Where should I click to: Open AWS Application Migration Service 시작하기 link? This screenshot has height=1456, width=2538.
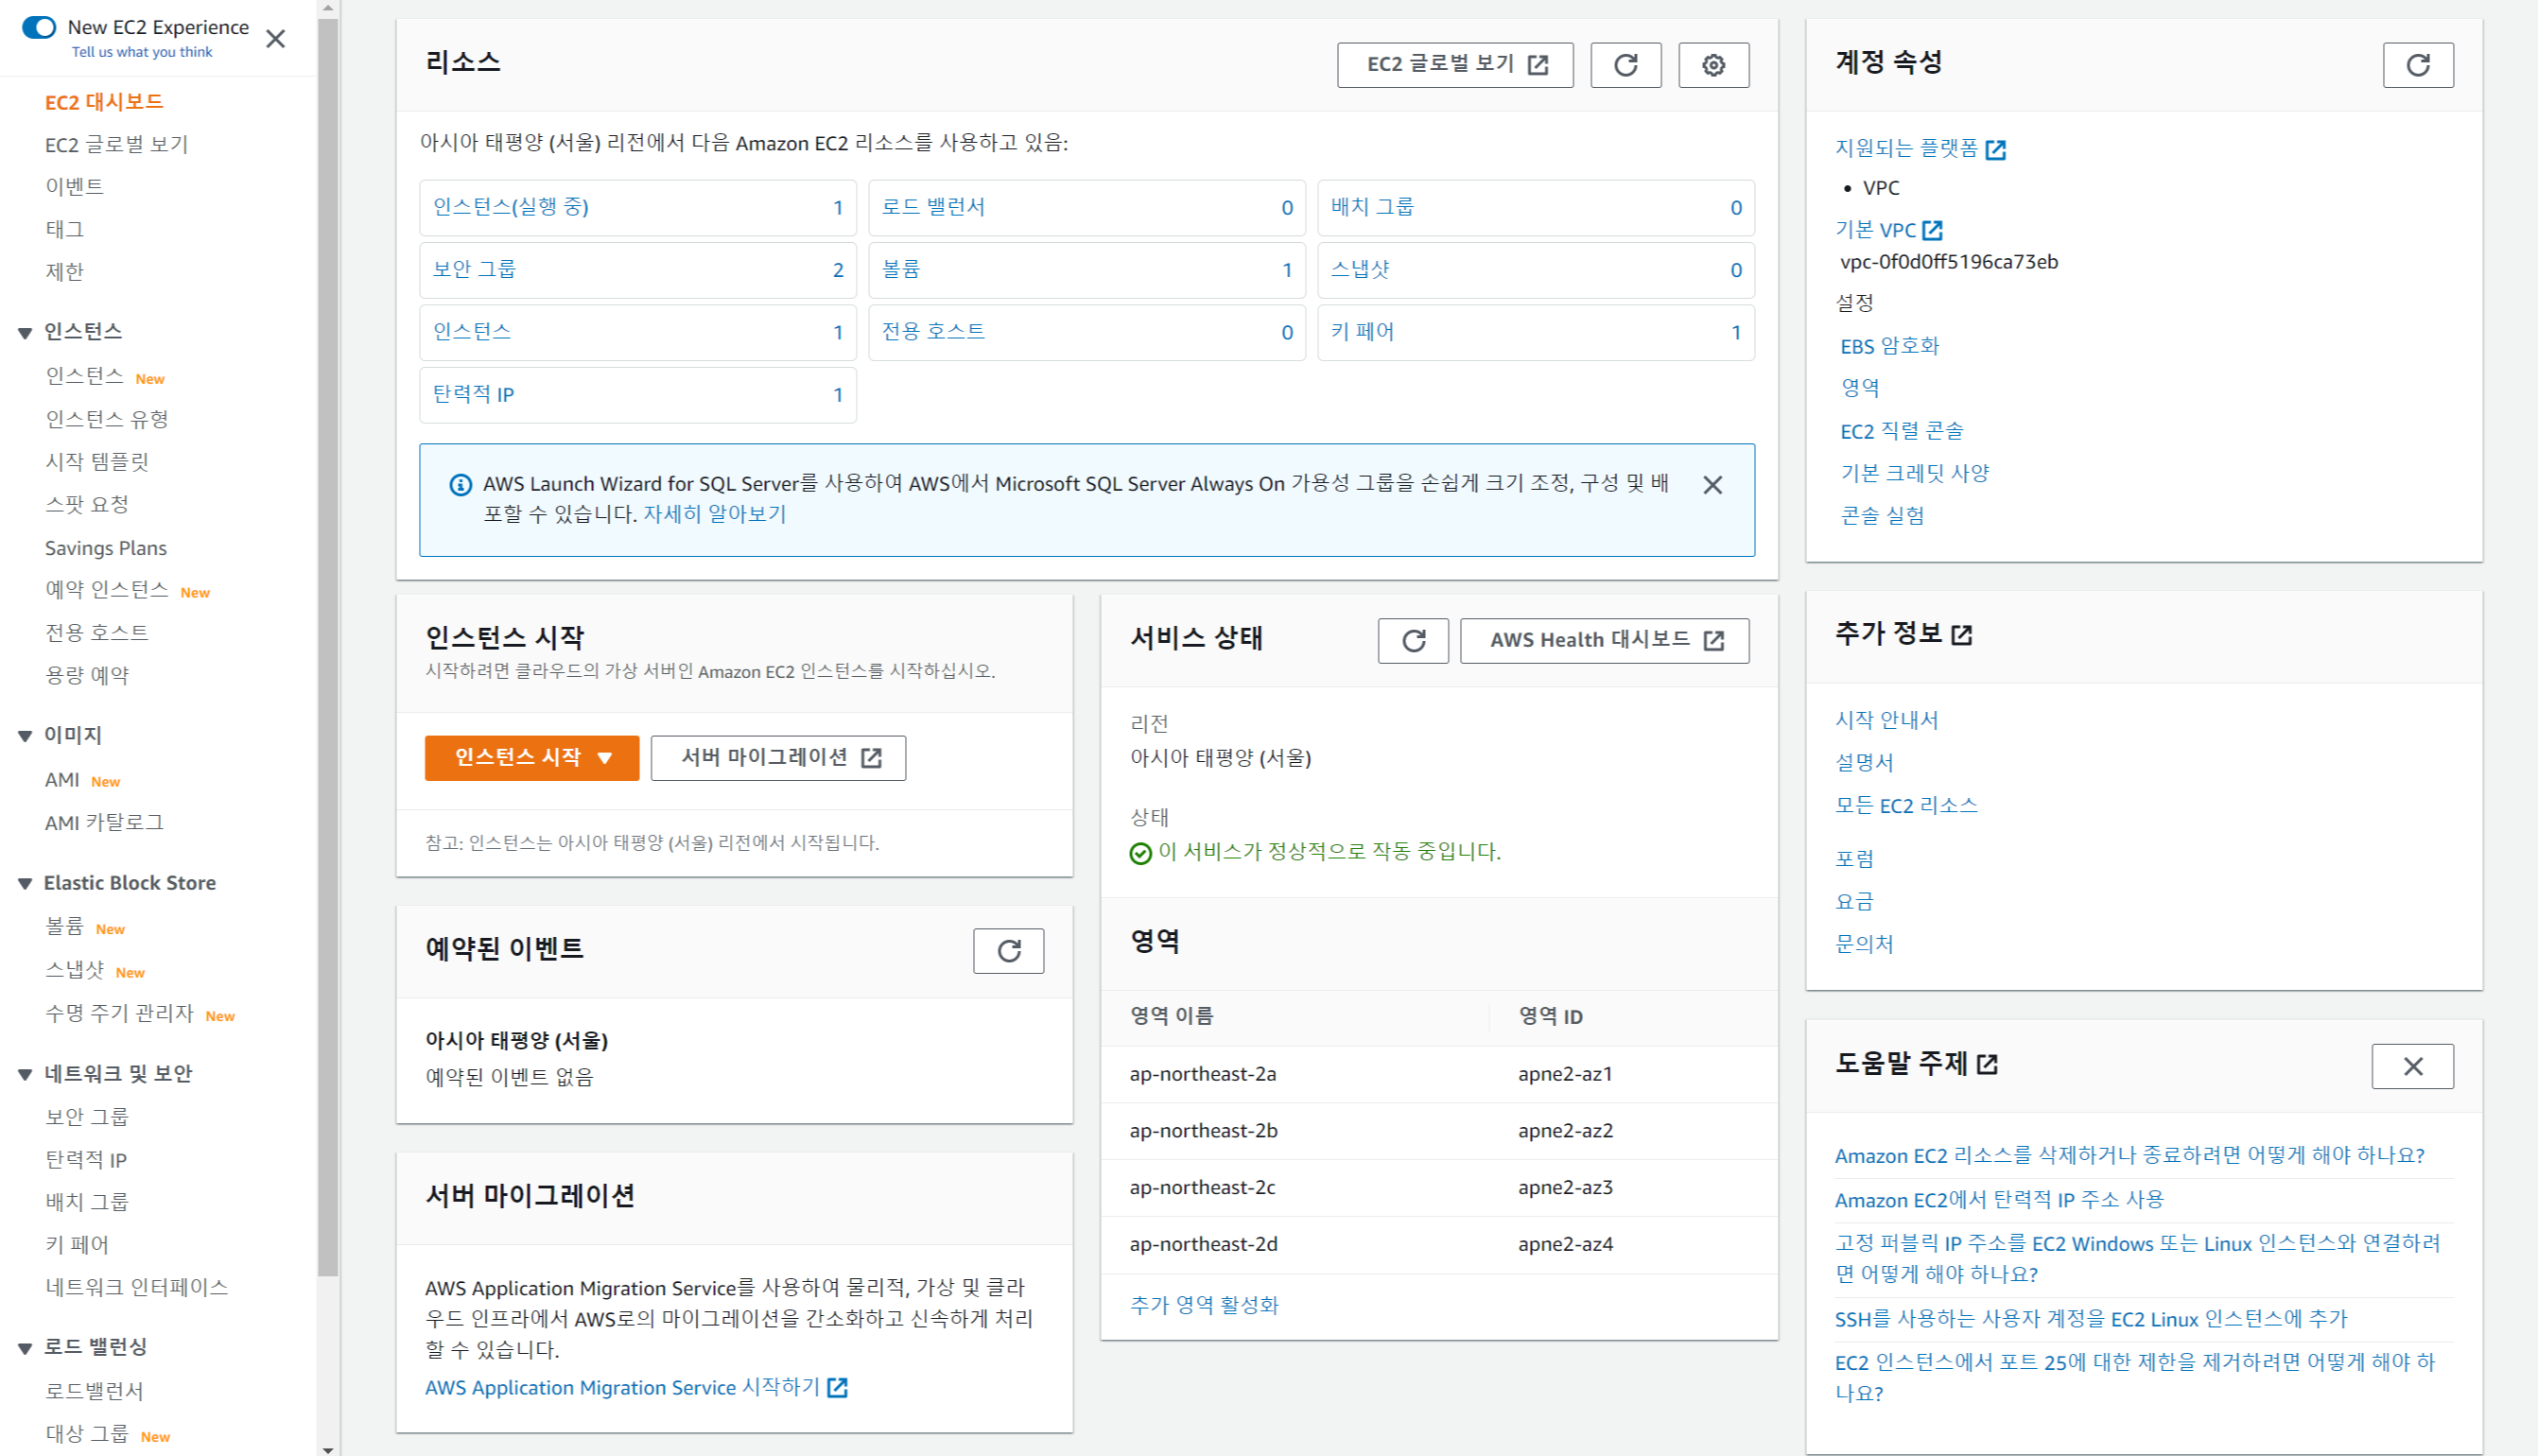pyautogui.click(x=637, y=1389)
